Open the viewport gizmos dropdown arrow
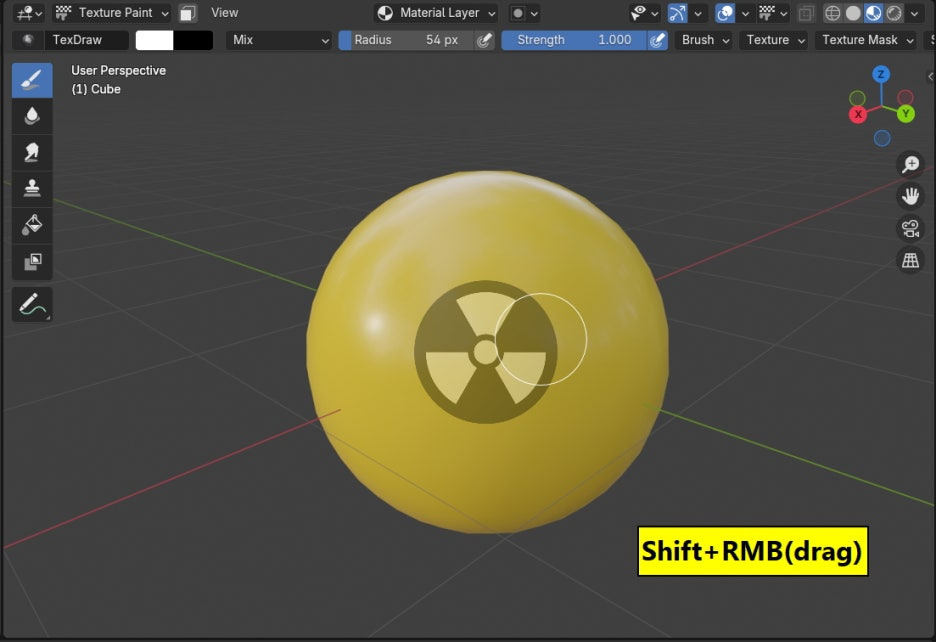 click(x=698, y=13)
